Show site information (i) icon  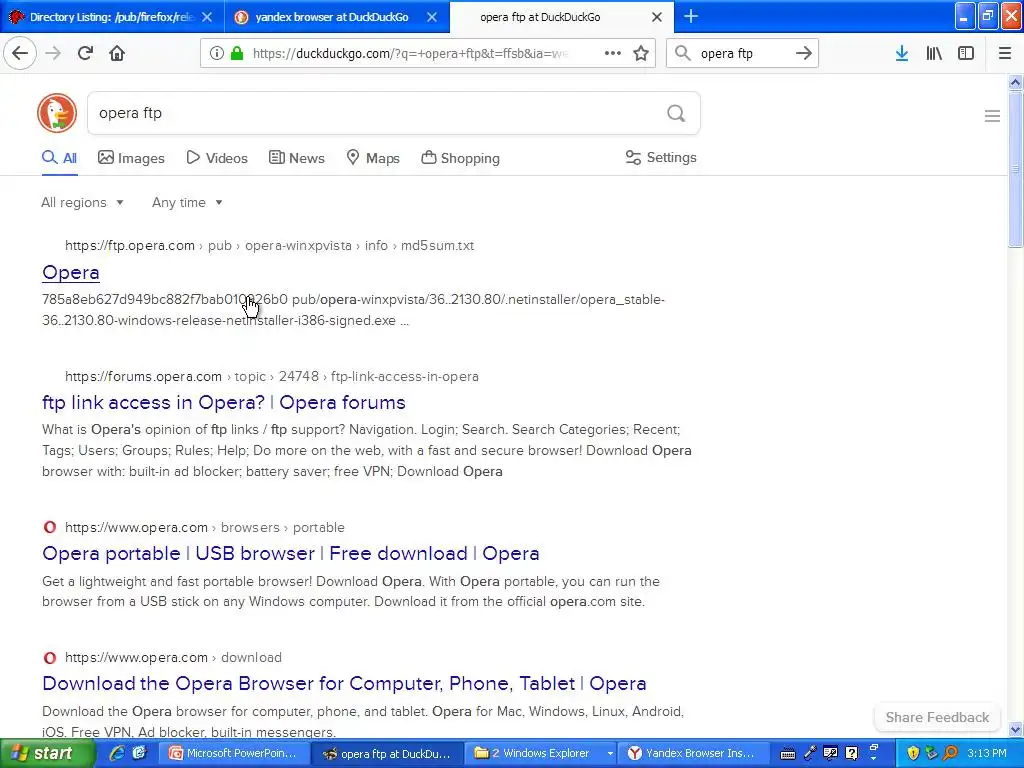[x=216, y=53]
